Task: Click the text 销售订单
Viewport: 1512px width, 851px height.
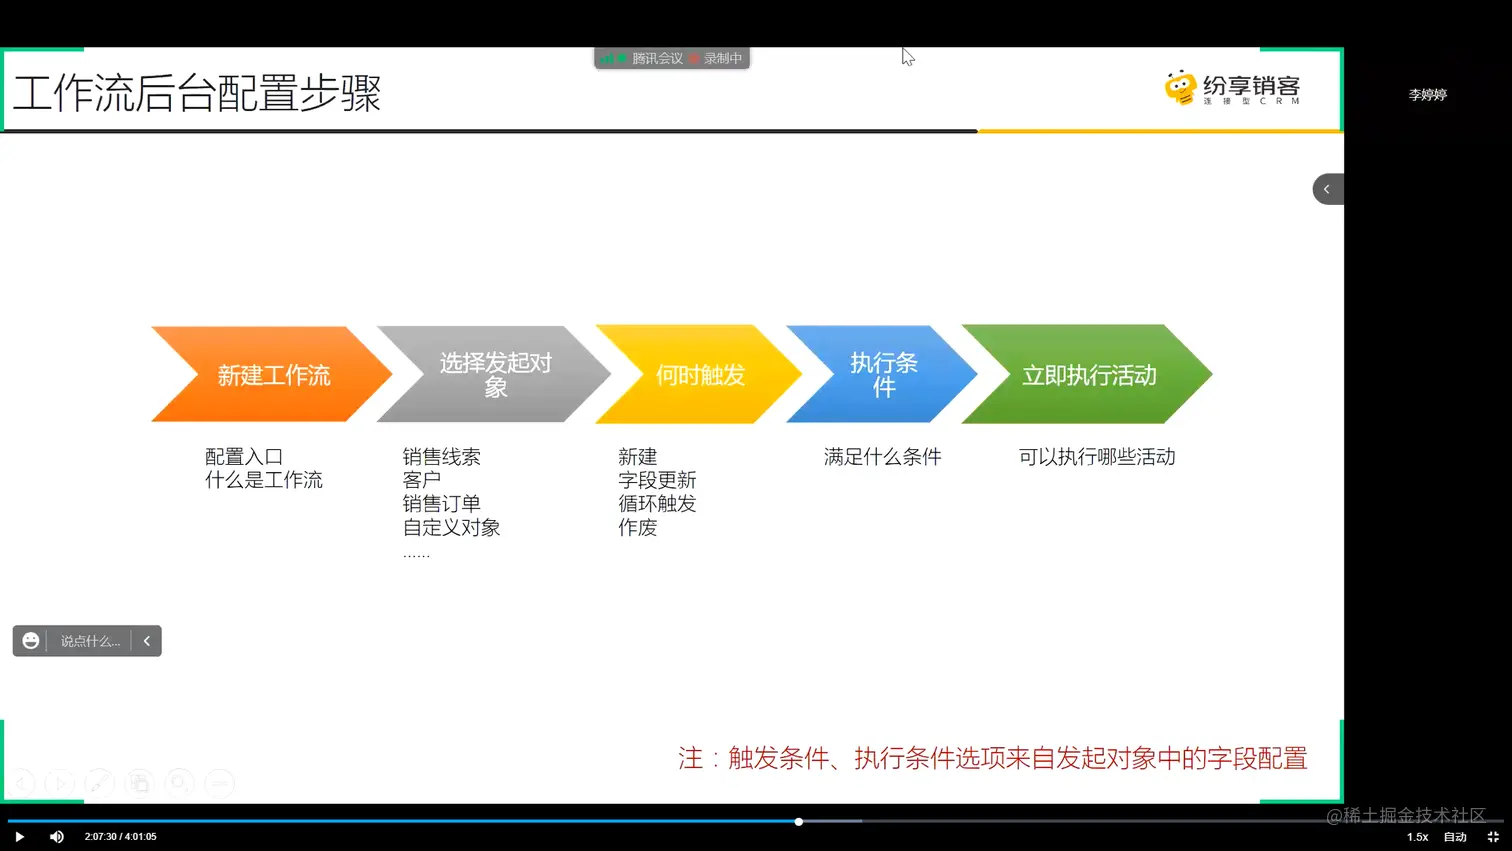Action: pyautogui.click(x=442, y=504)
